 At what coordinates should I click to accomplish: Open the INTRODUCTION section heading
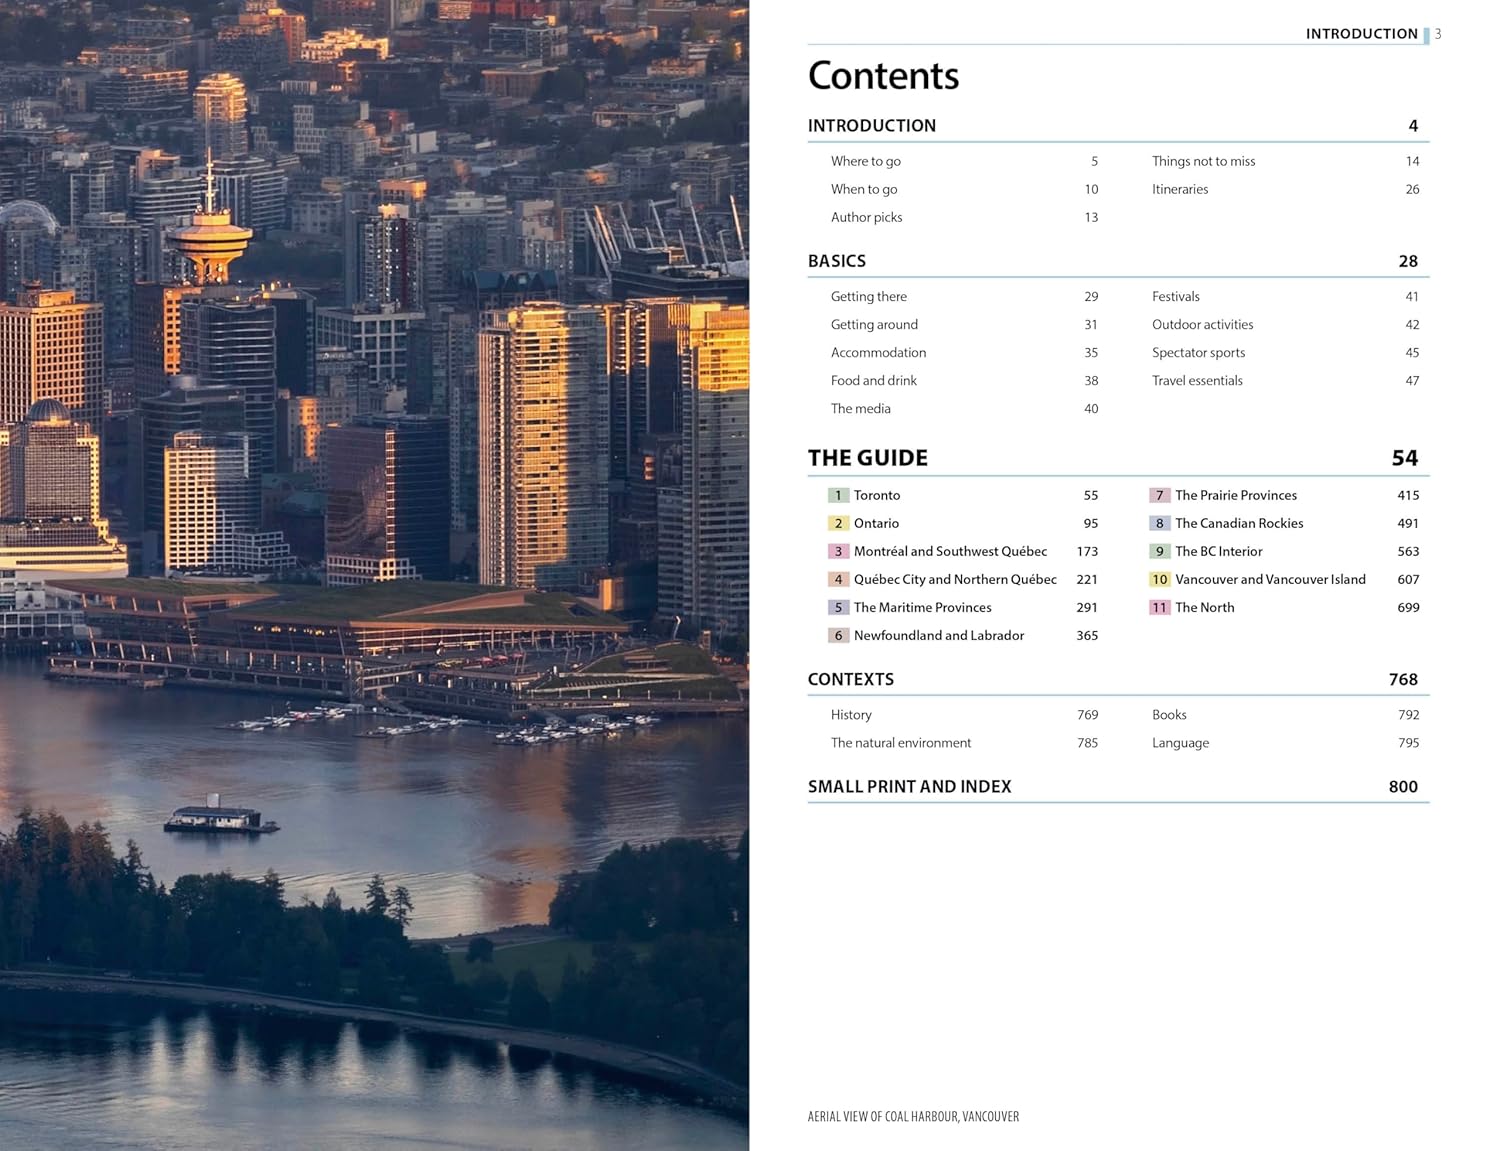872,126
